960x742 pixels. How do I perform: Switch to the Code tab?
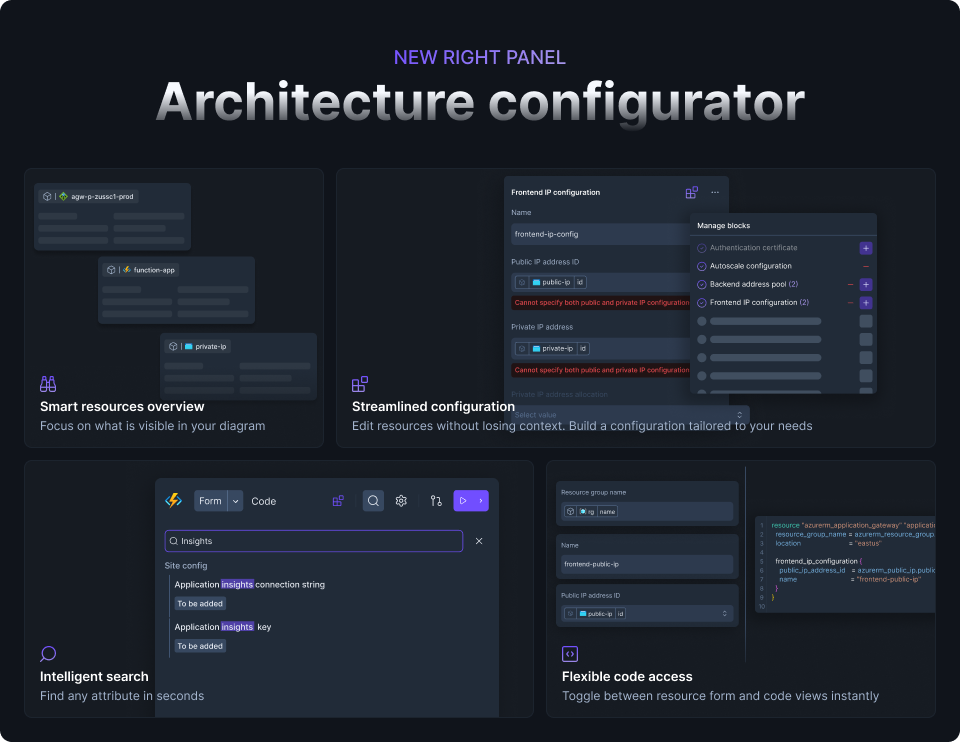coord(264,501)
